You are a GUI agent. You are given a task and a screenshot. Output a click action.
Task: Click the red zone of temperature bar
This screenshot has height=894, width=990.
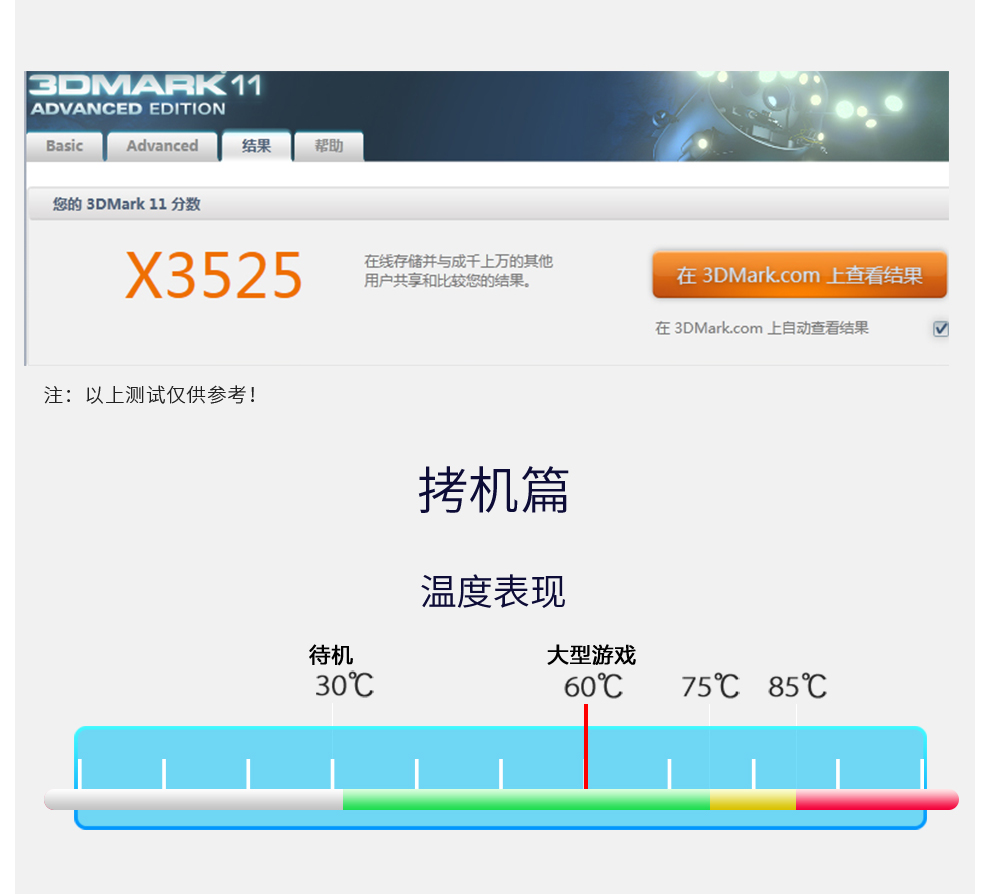(x=877, y=800)
